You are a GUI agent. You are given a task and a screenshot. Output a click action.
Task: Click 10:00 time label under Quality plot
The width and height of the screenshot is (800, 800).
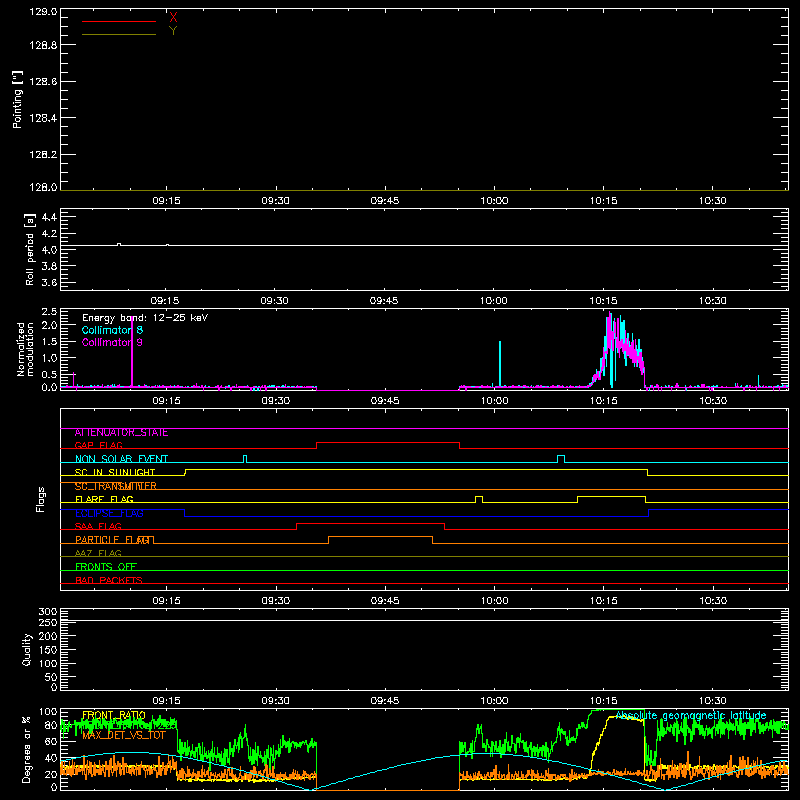coord(494,701)
